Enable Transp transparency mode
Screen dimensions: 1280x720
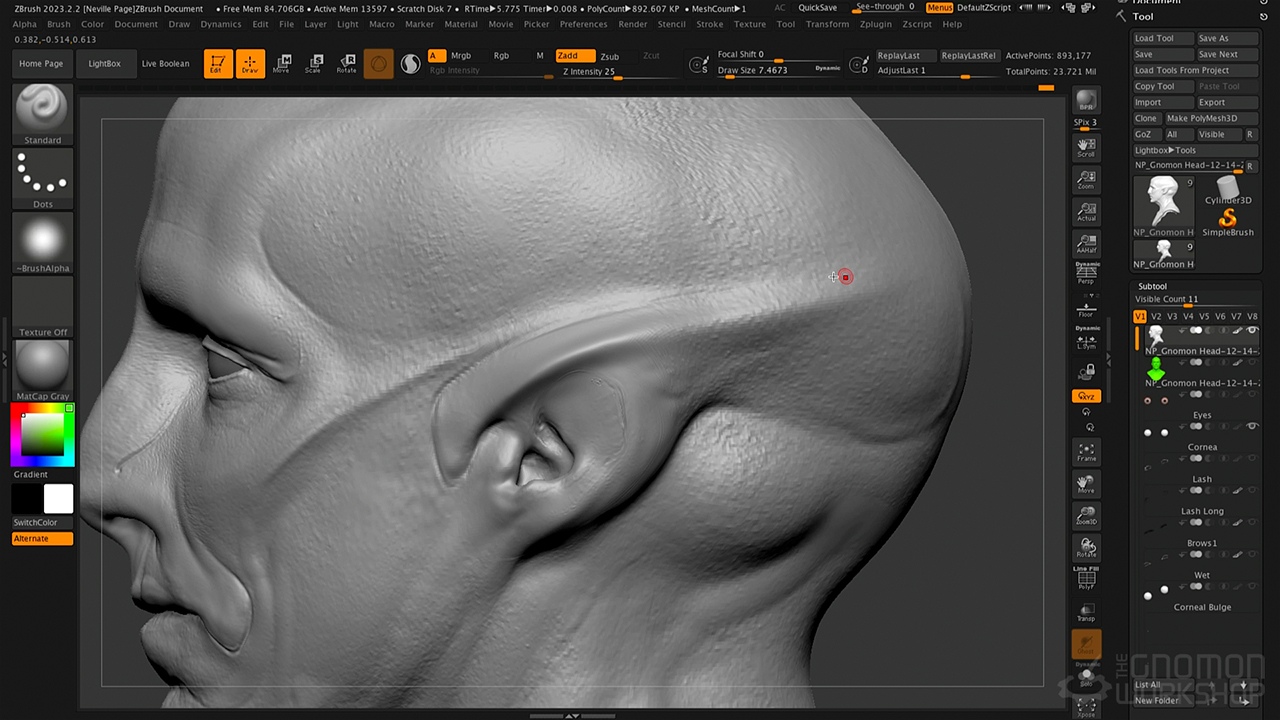(x=1086, y=612)
